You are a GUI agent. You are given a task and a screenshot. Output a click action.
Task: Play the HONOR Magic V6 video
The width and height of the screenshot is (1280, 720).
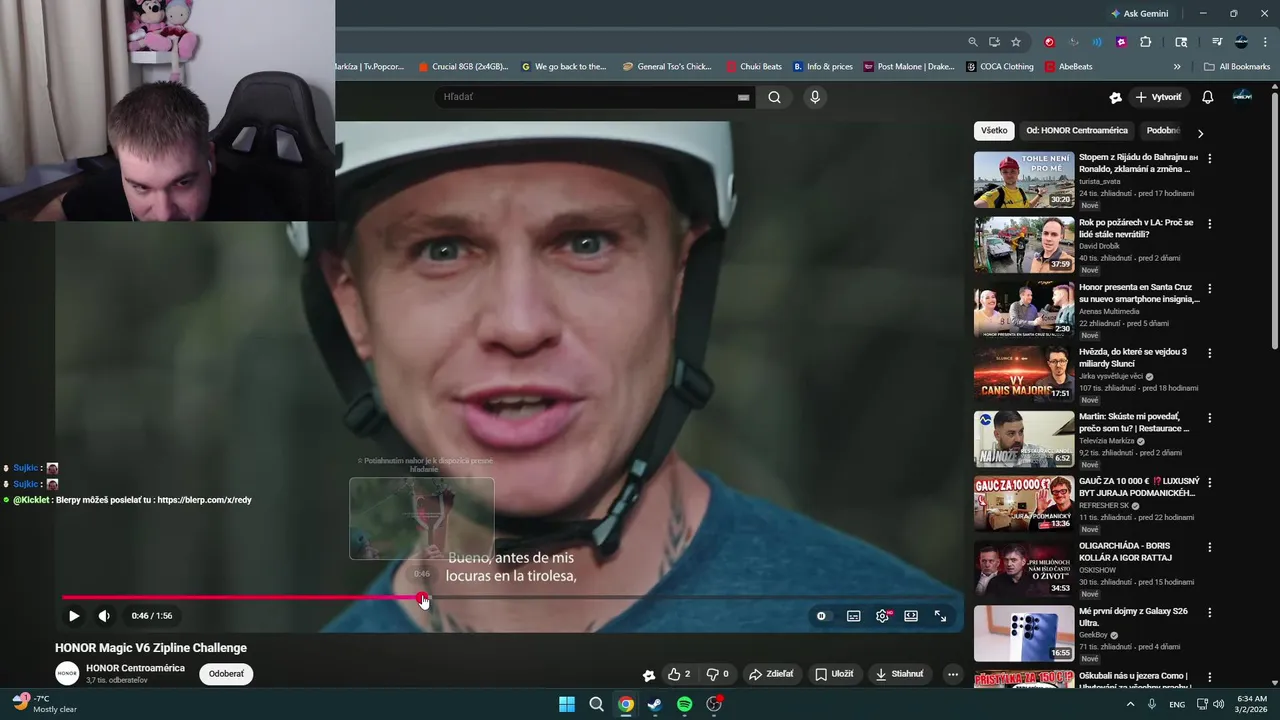(73, 616)
